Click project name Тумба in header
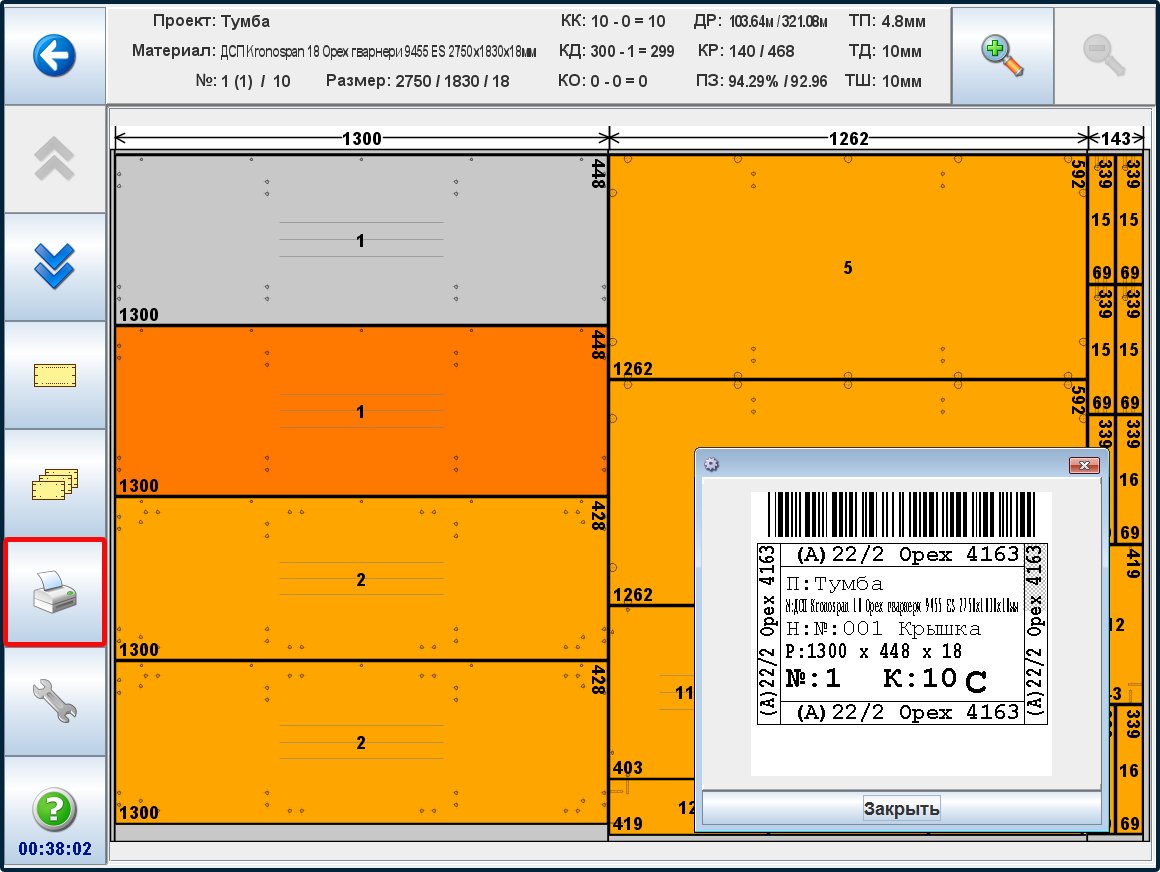This screenshot has width=1160, height=872. [246, 21]
